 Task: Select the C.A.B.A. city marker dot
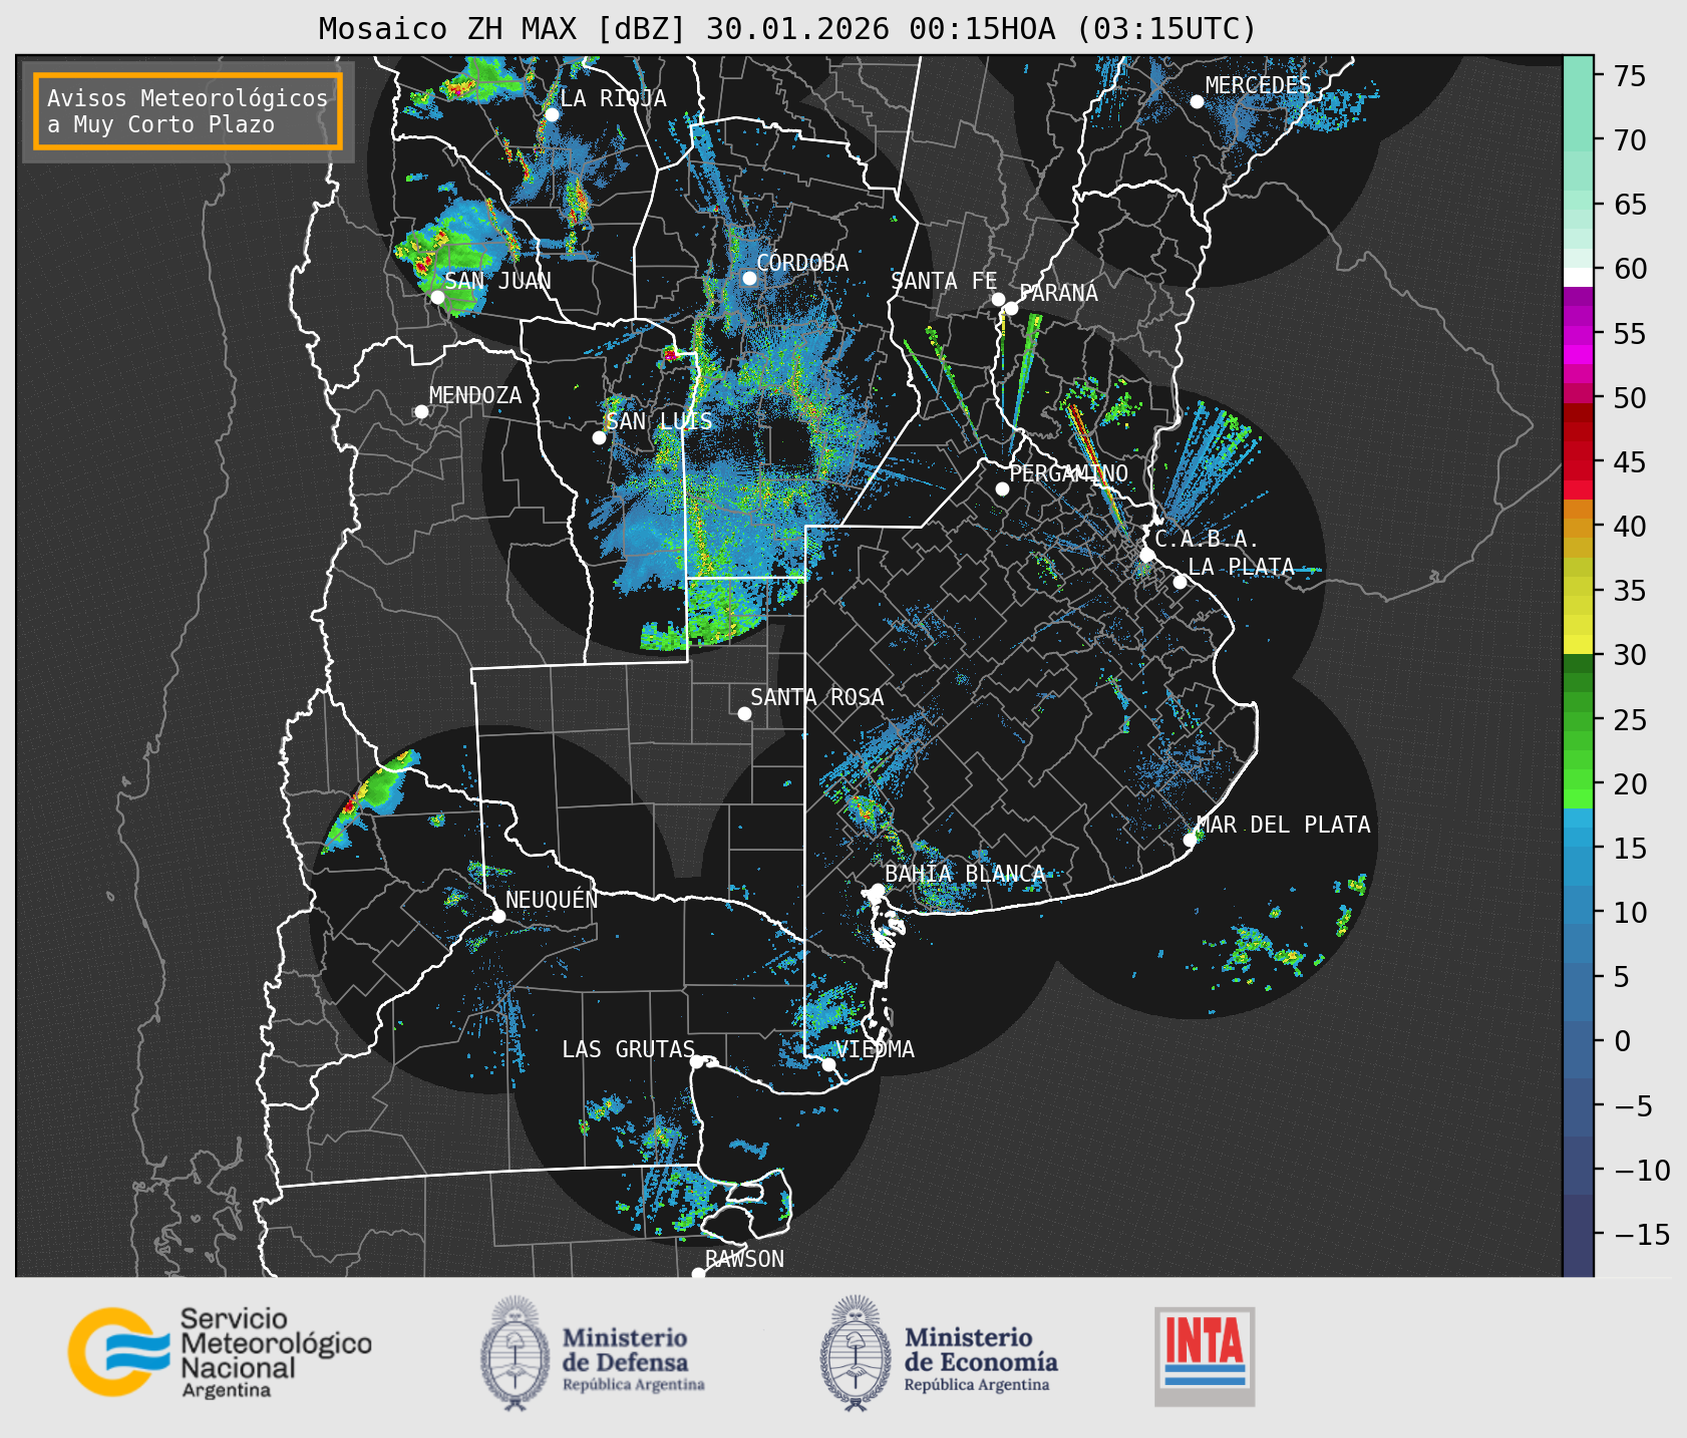pos(1148,555)
